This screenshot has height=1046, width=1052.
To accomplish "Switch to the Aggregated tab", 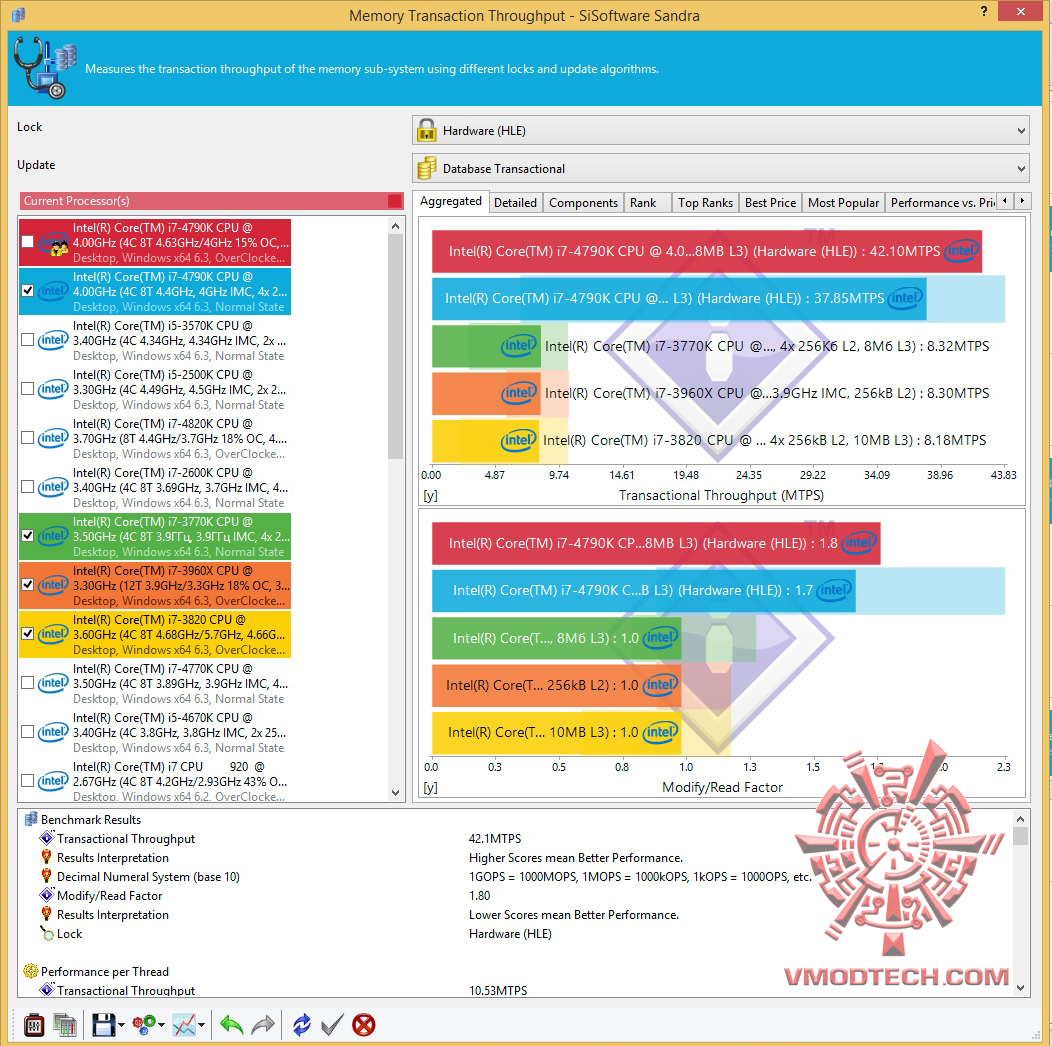I will 451,201.
